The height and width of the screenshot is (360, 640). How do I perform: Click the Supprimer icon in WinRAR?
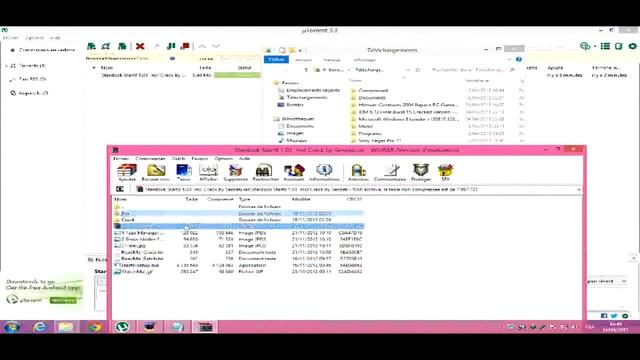click(x=235, y=172)
